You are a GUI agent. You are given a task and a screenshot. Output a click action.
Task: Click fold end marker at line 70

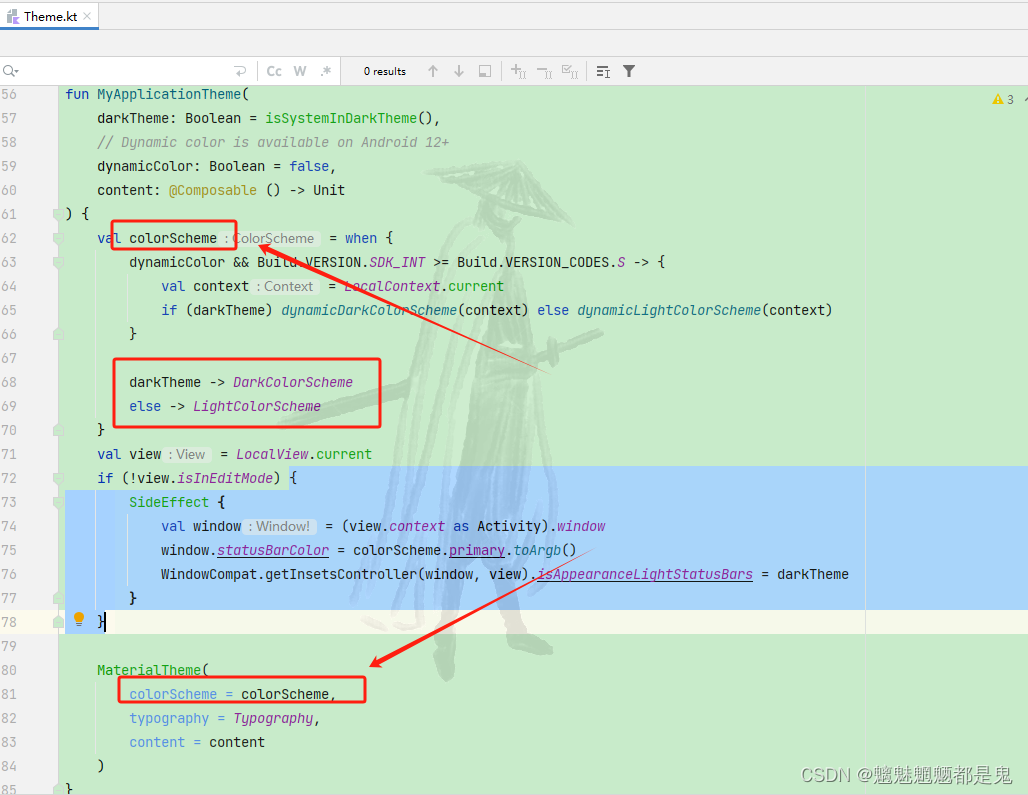[58, 430]
